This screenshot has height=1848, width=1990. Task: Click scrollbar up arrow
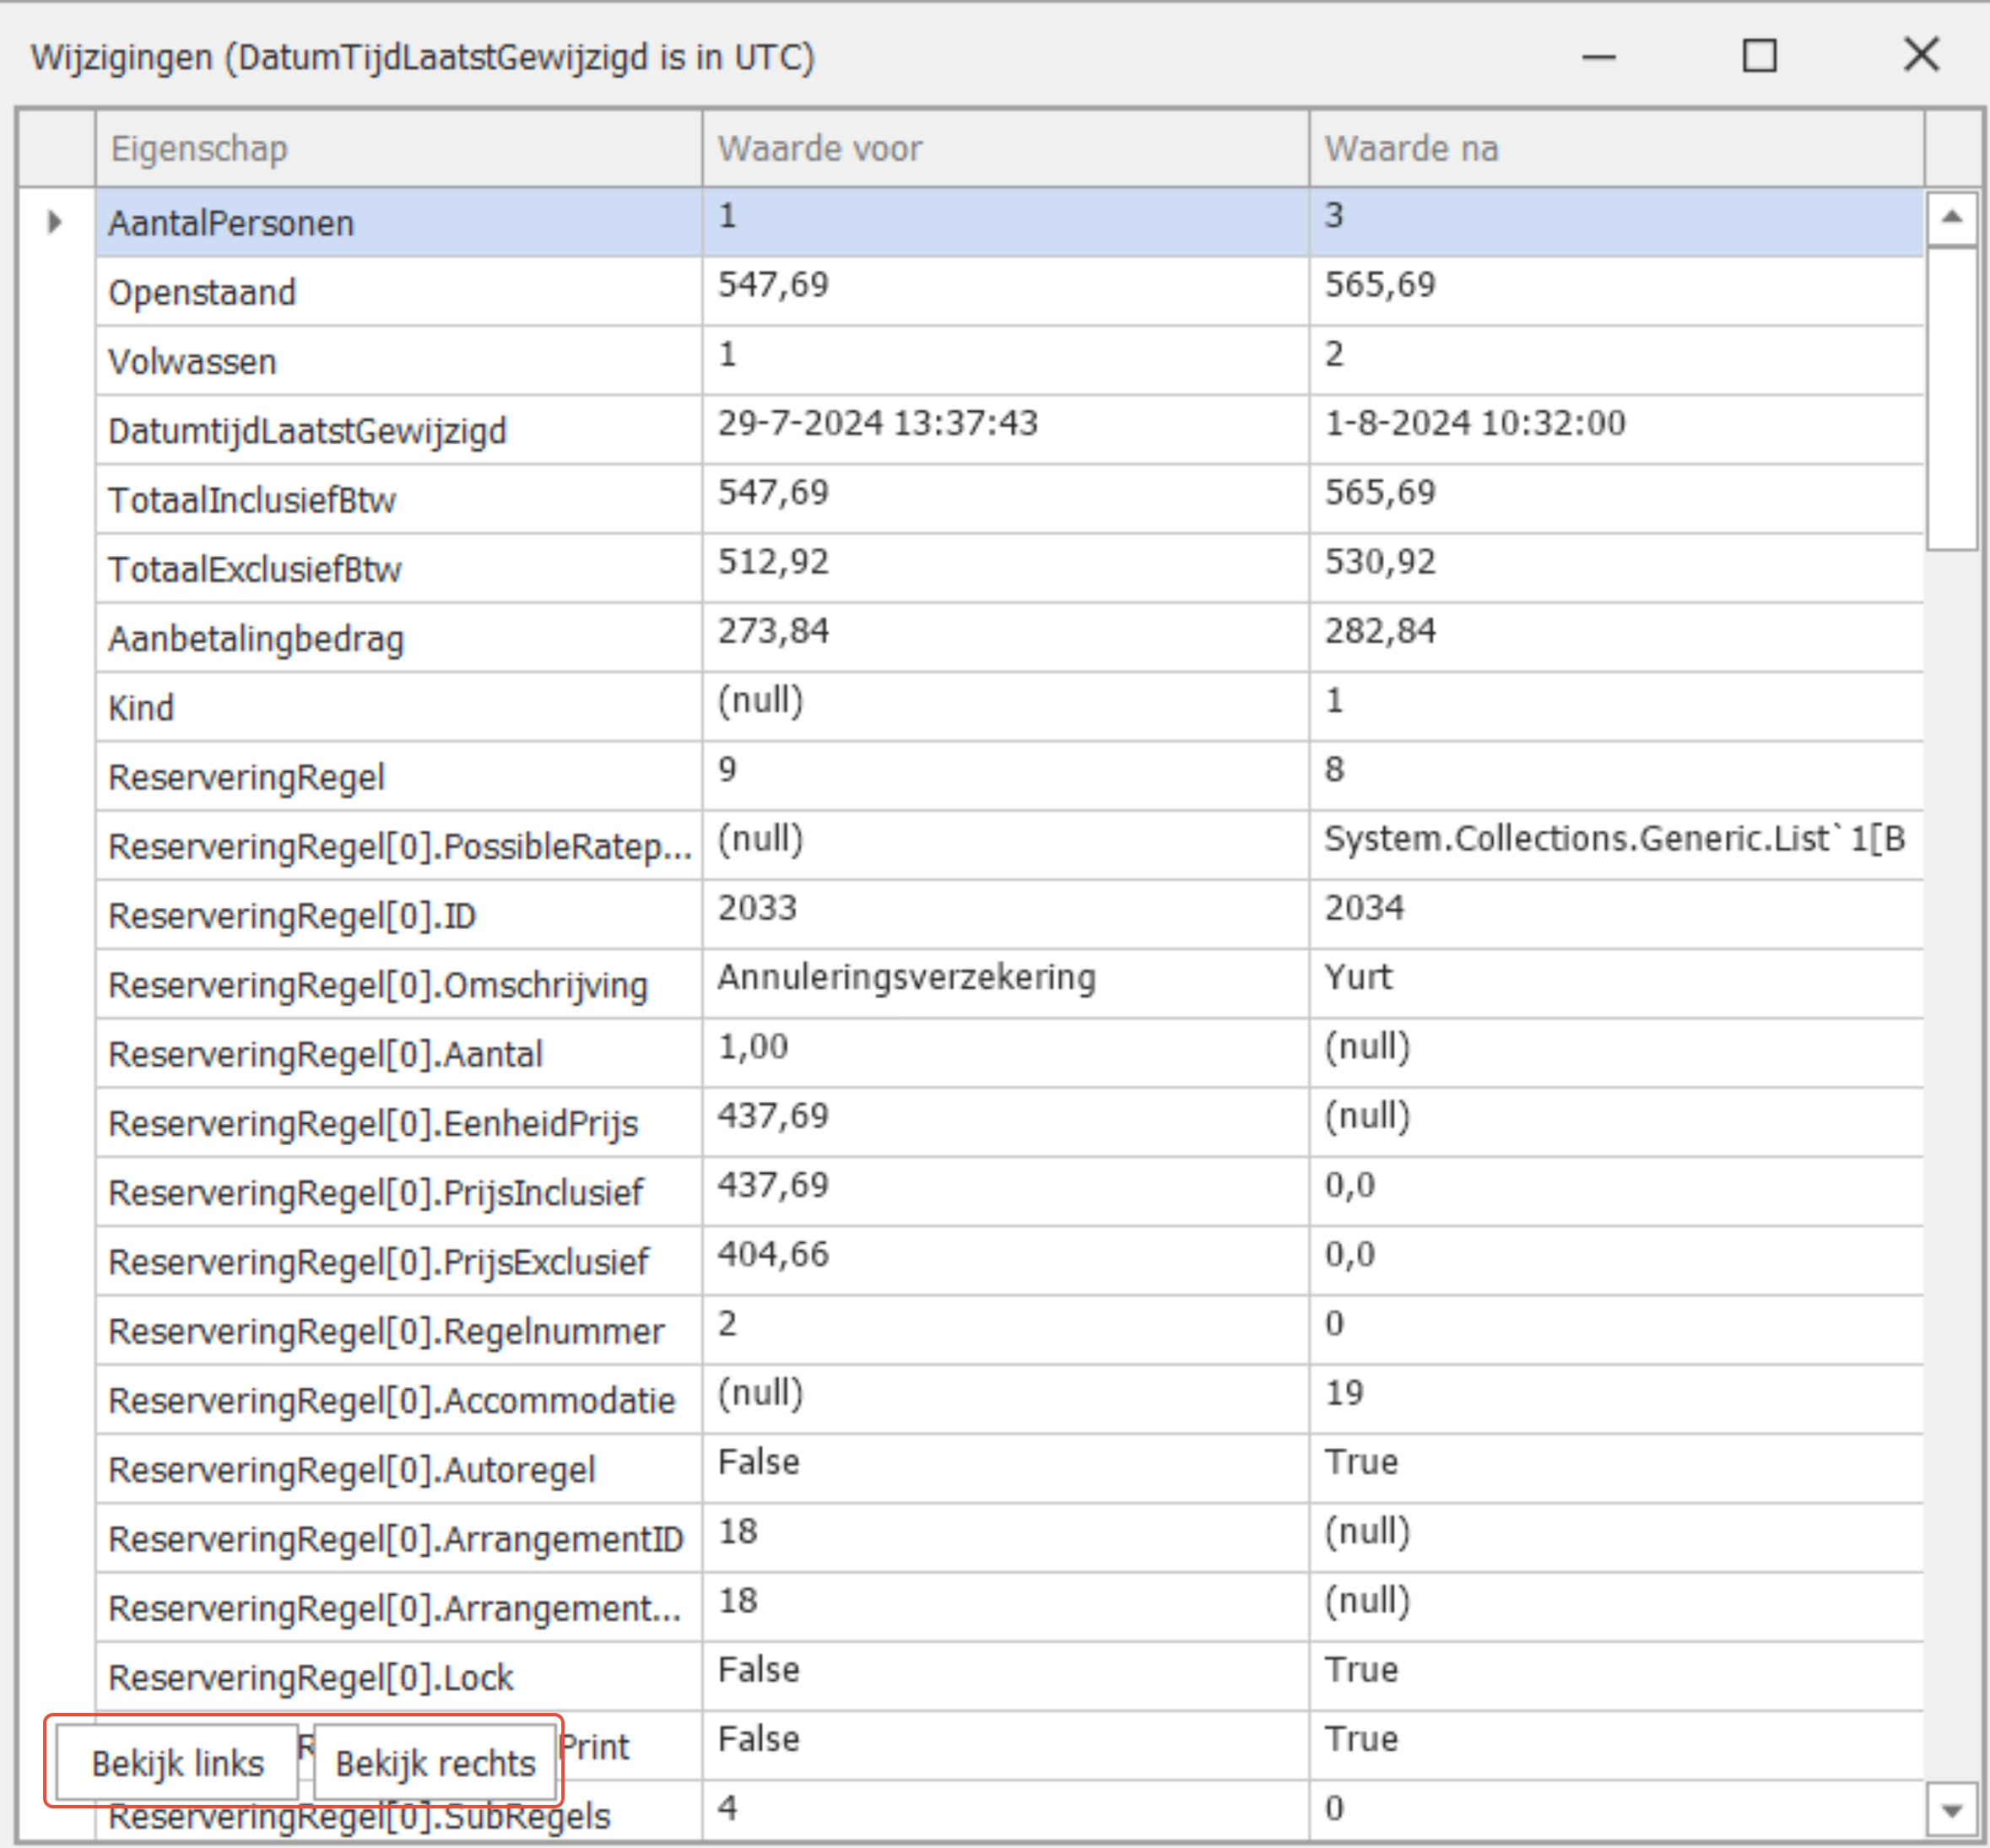pyautogui.click(x=1951, y=218)
